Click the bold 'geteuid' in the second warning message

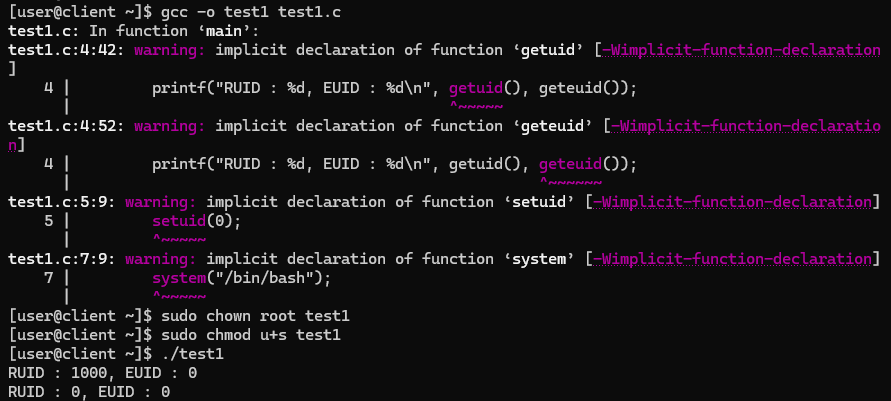552,126
